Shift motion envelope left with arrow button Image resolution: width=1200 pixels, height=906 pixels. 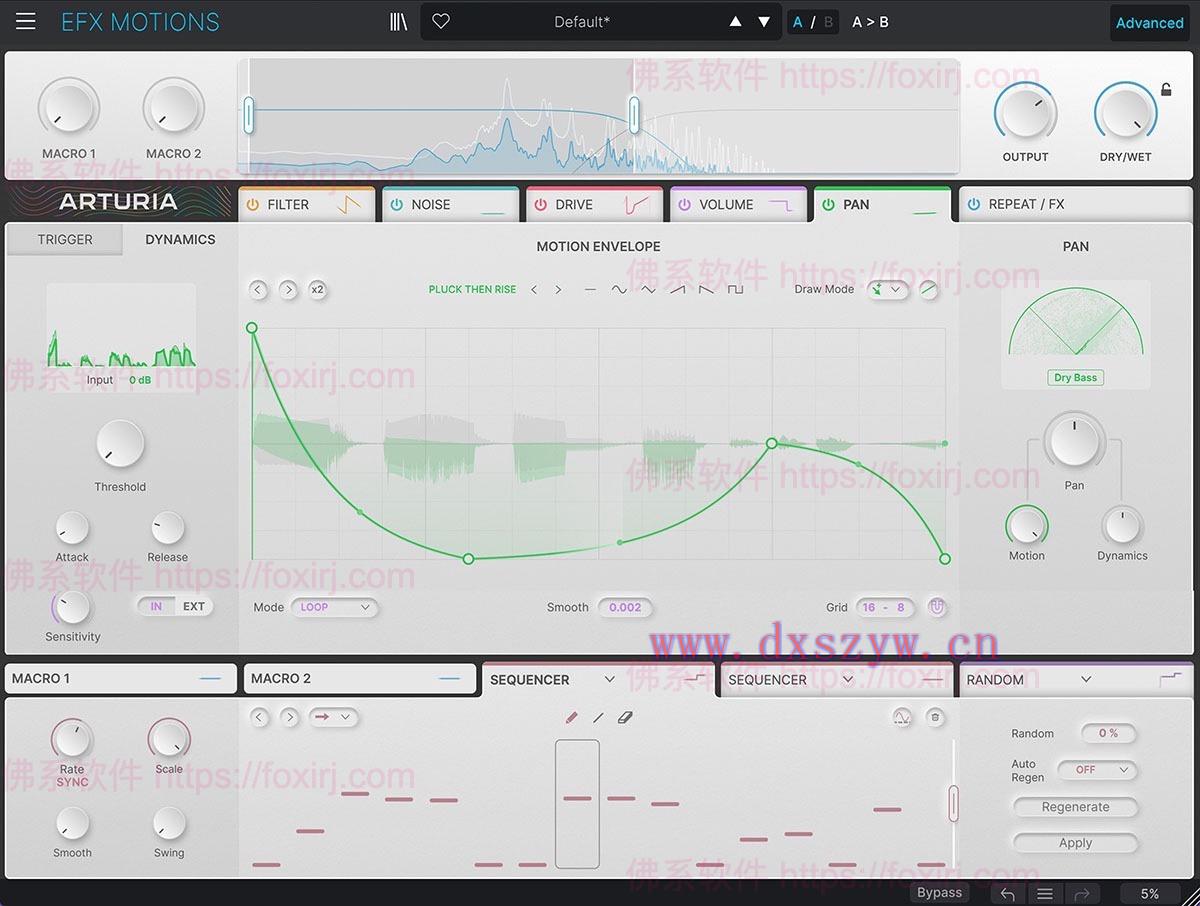tap(258, 290)
